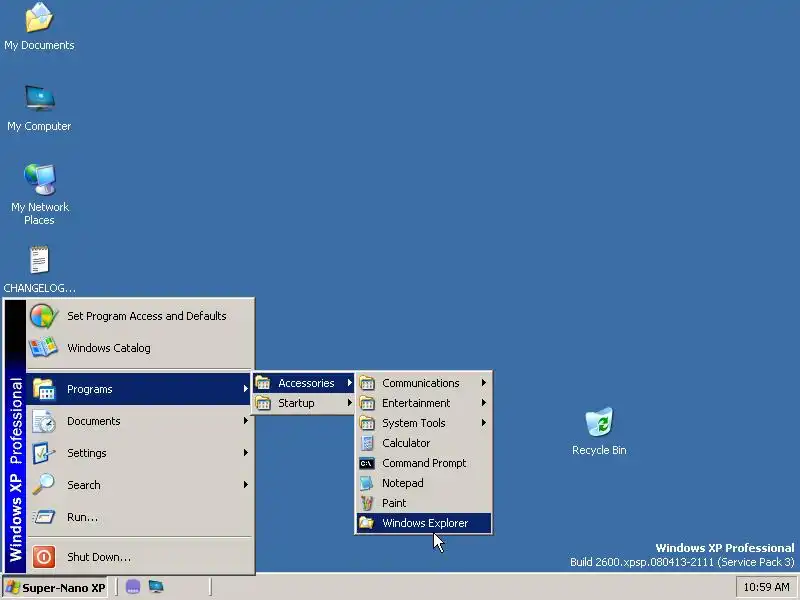800x600 pixels.
Task: Click the Search magnifier icon
Action: [44, 485]
